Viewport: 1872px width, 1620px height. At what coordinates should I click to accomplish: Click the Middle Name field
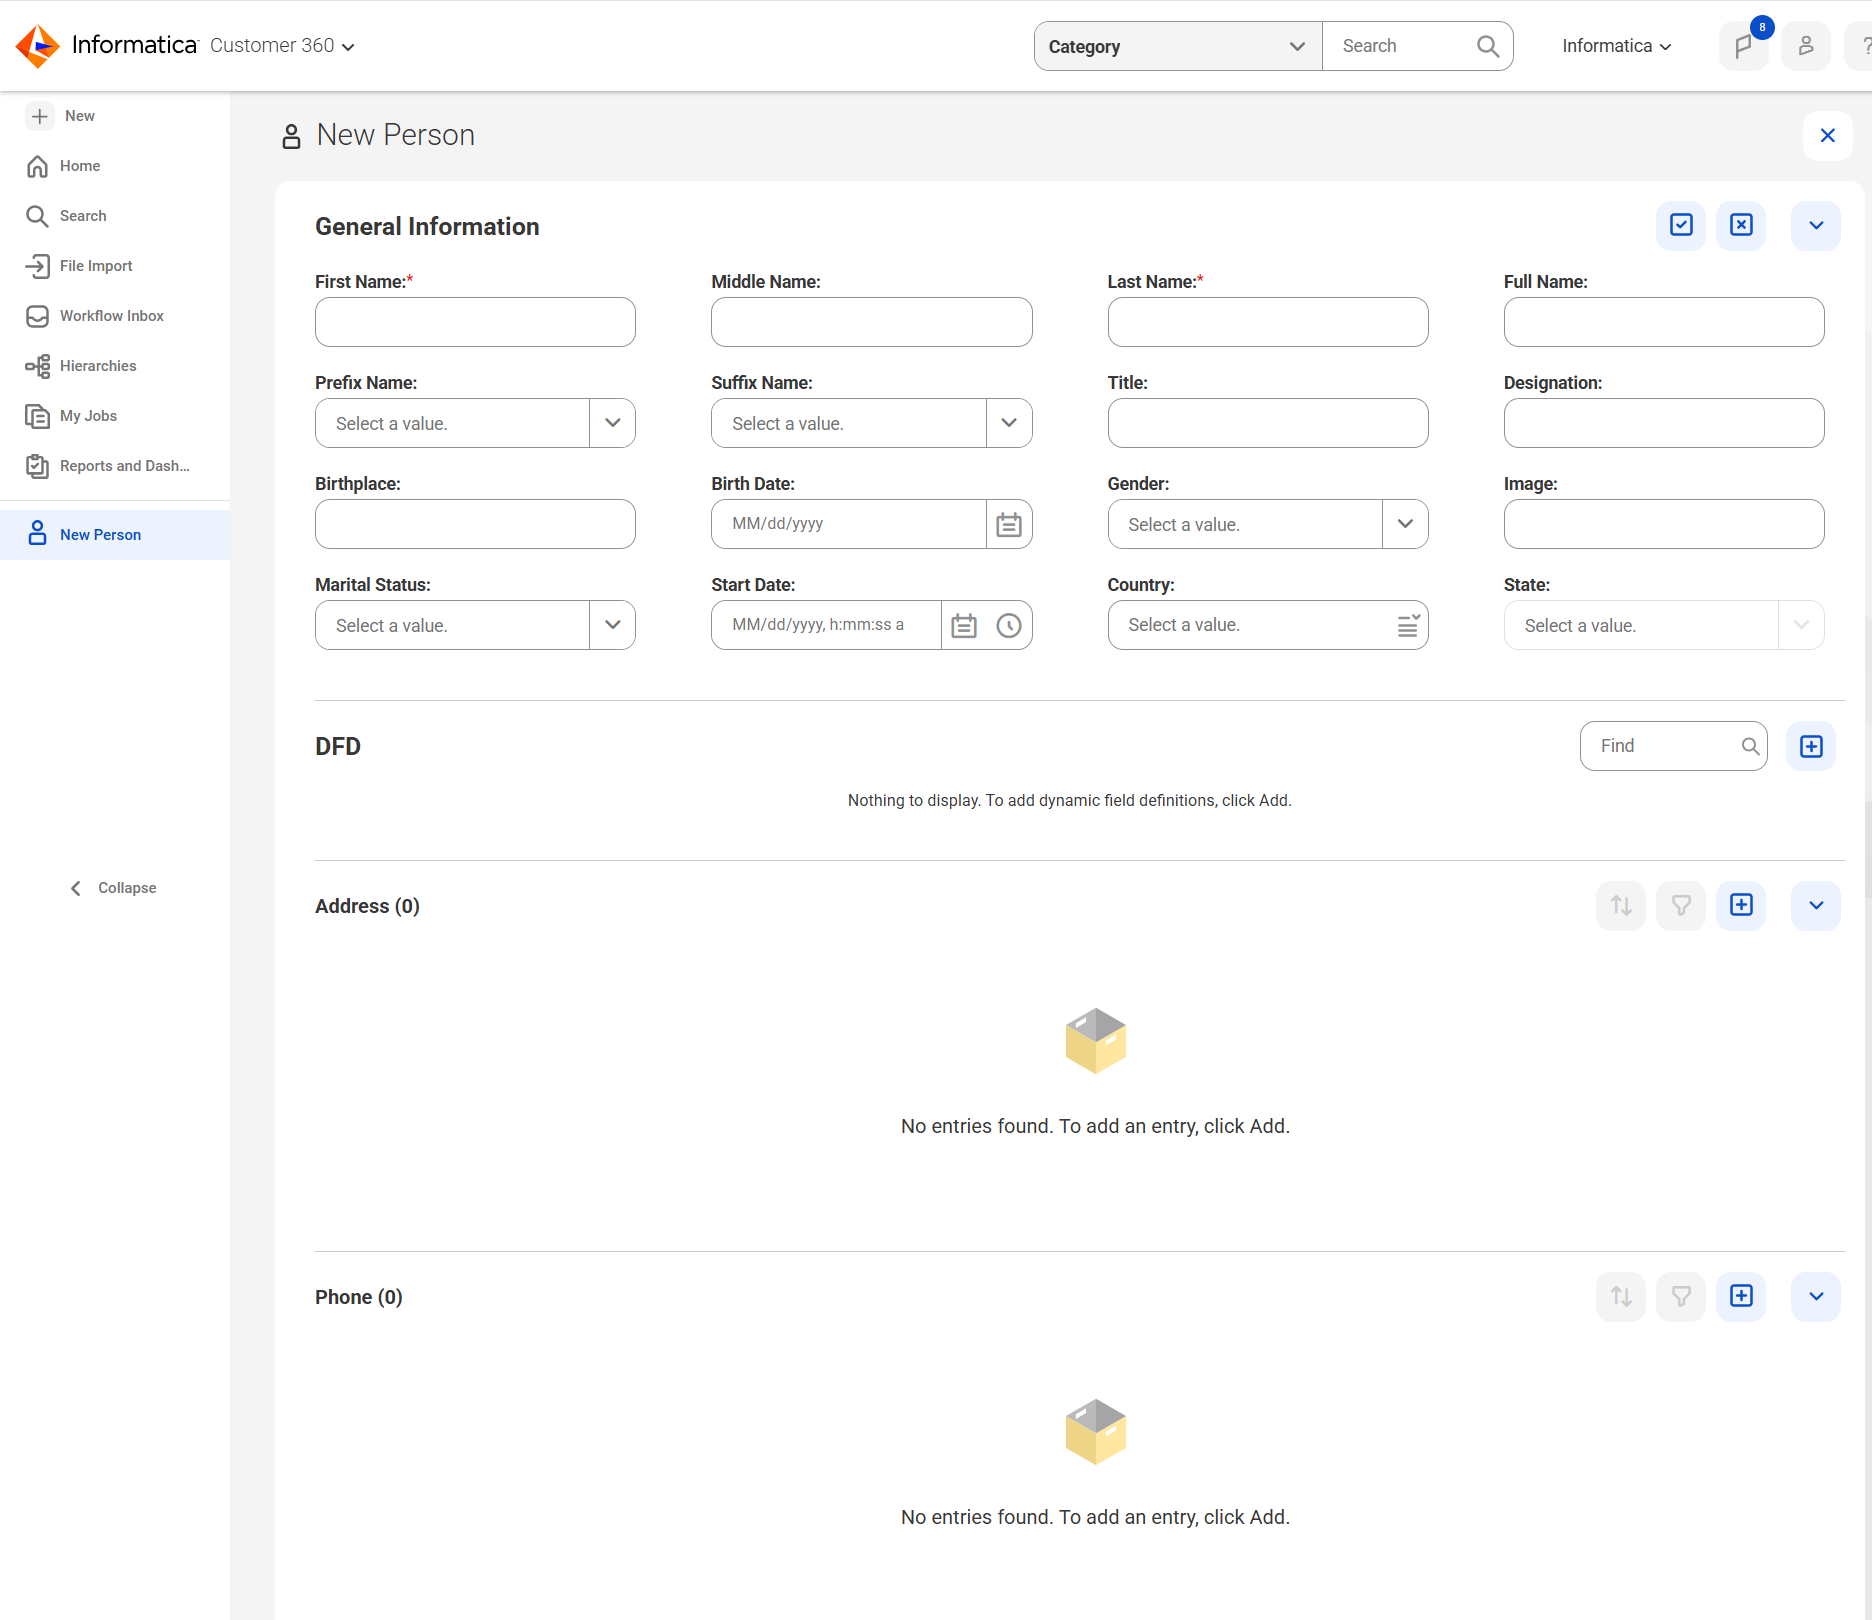[x=871, y=322]
